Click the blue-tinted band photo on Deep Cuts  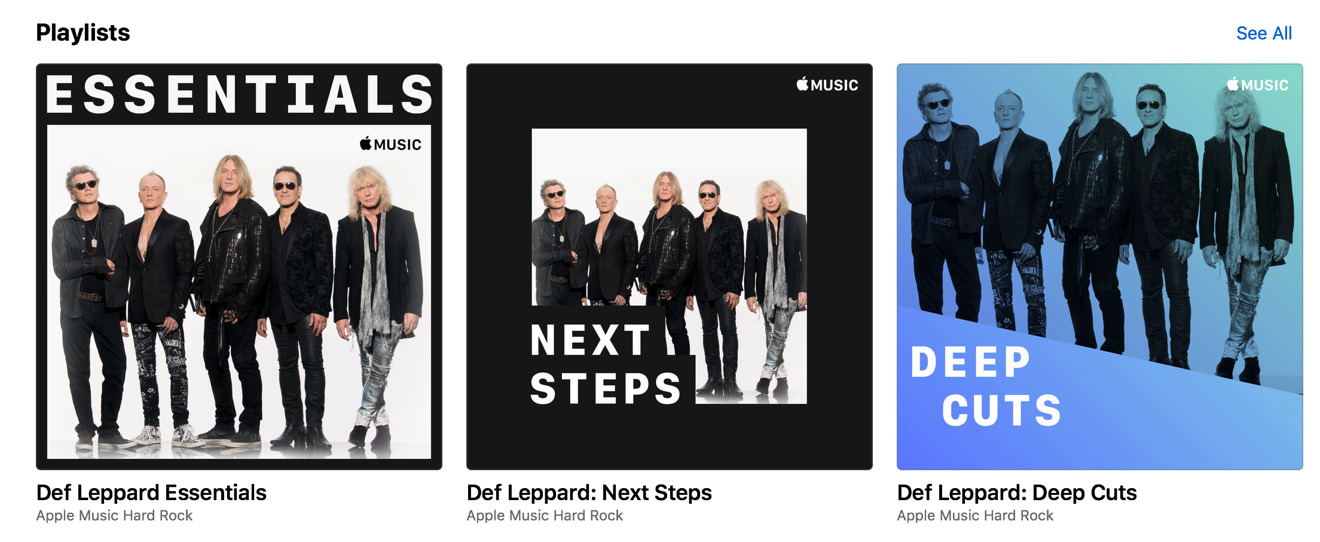[x=1100, y=220]
